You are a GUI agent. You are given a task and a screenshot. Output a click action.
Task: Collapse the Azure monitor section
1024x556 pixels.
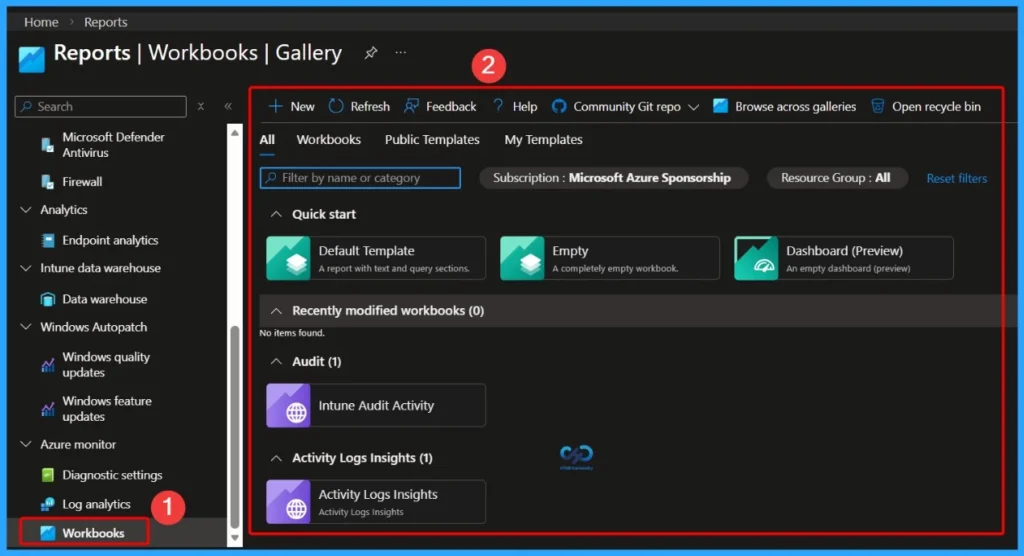pyautogui.click(x=26, y=444)
